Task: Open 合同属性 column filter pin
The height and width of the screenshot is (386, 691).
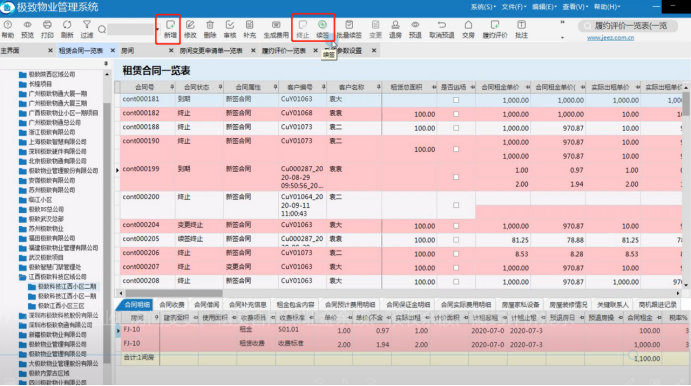Action: coord(275,87)
